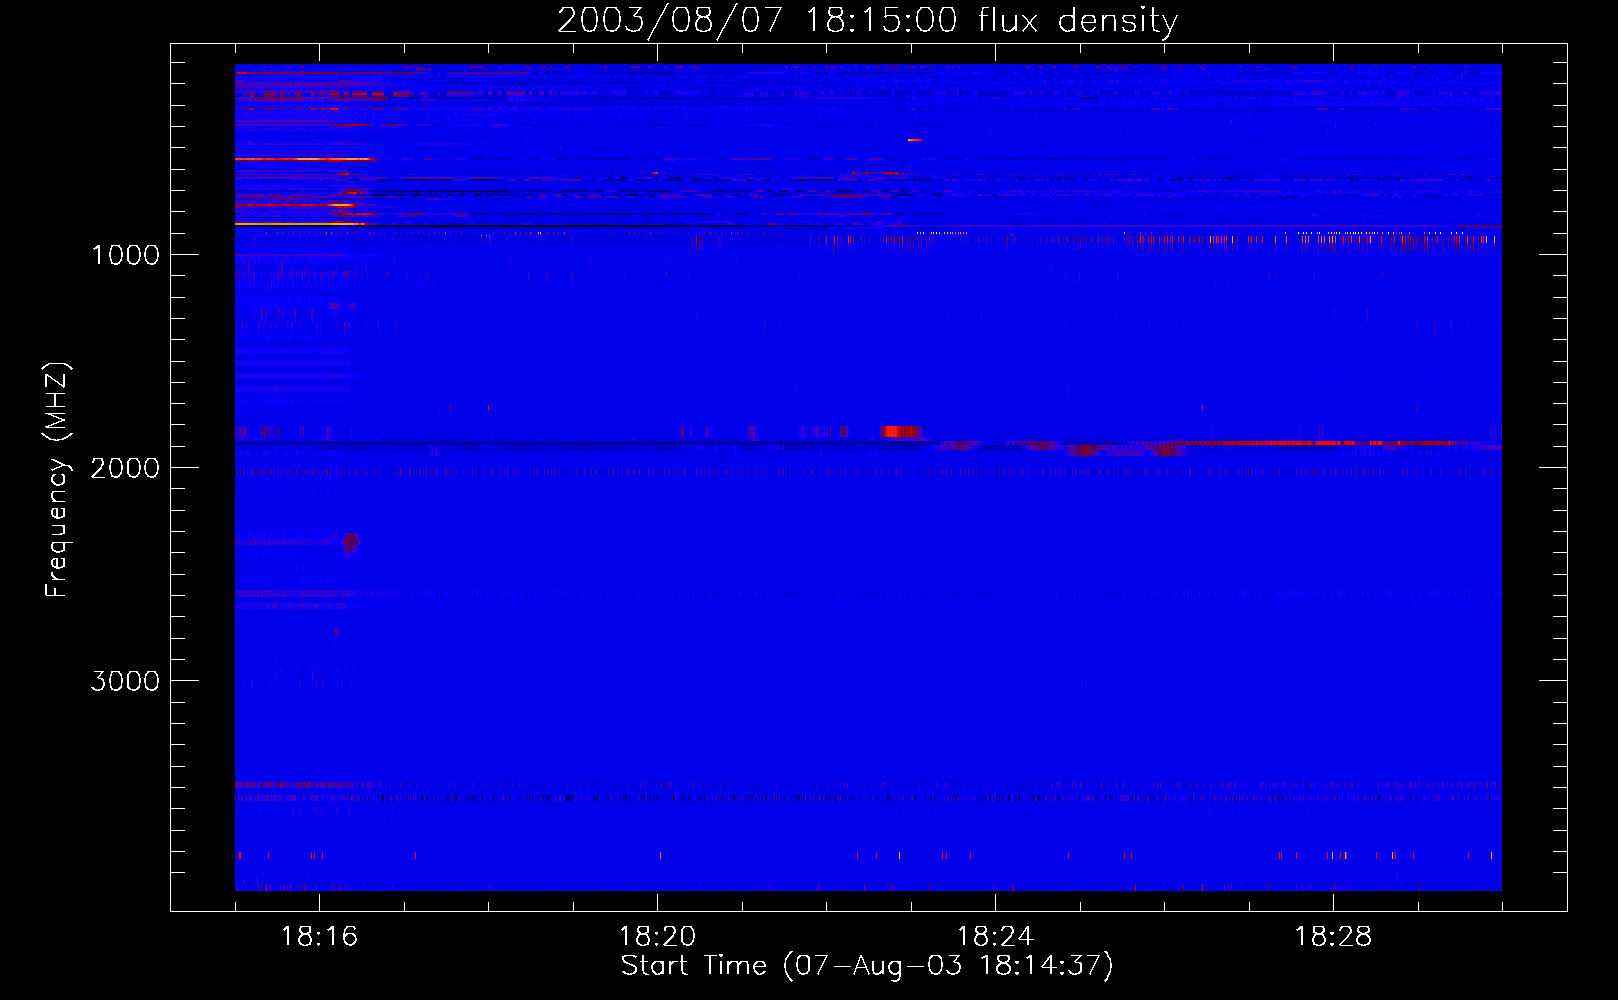Viewport: 1618px width, 1000px height.
Task: Click the 1000 frequency tick label
Action: (x=125, y=255)
